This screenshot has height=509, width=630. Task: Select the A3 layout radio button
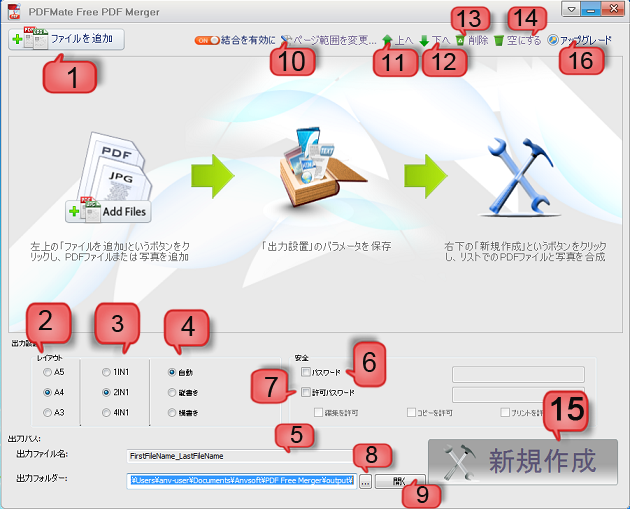pos(47,412)
